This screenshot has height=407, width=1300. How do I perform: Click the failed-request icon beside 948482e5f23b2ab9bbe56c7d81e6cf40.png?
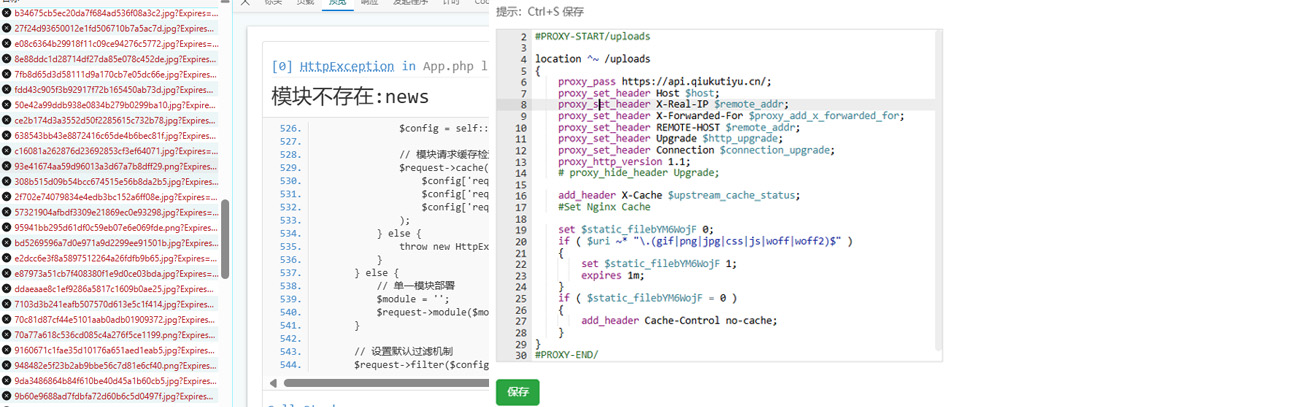7,365
